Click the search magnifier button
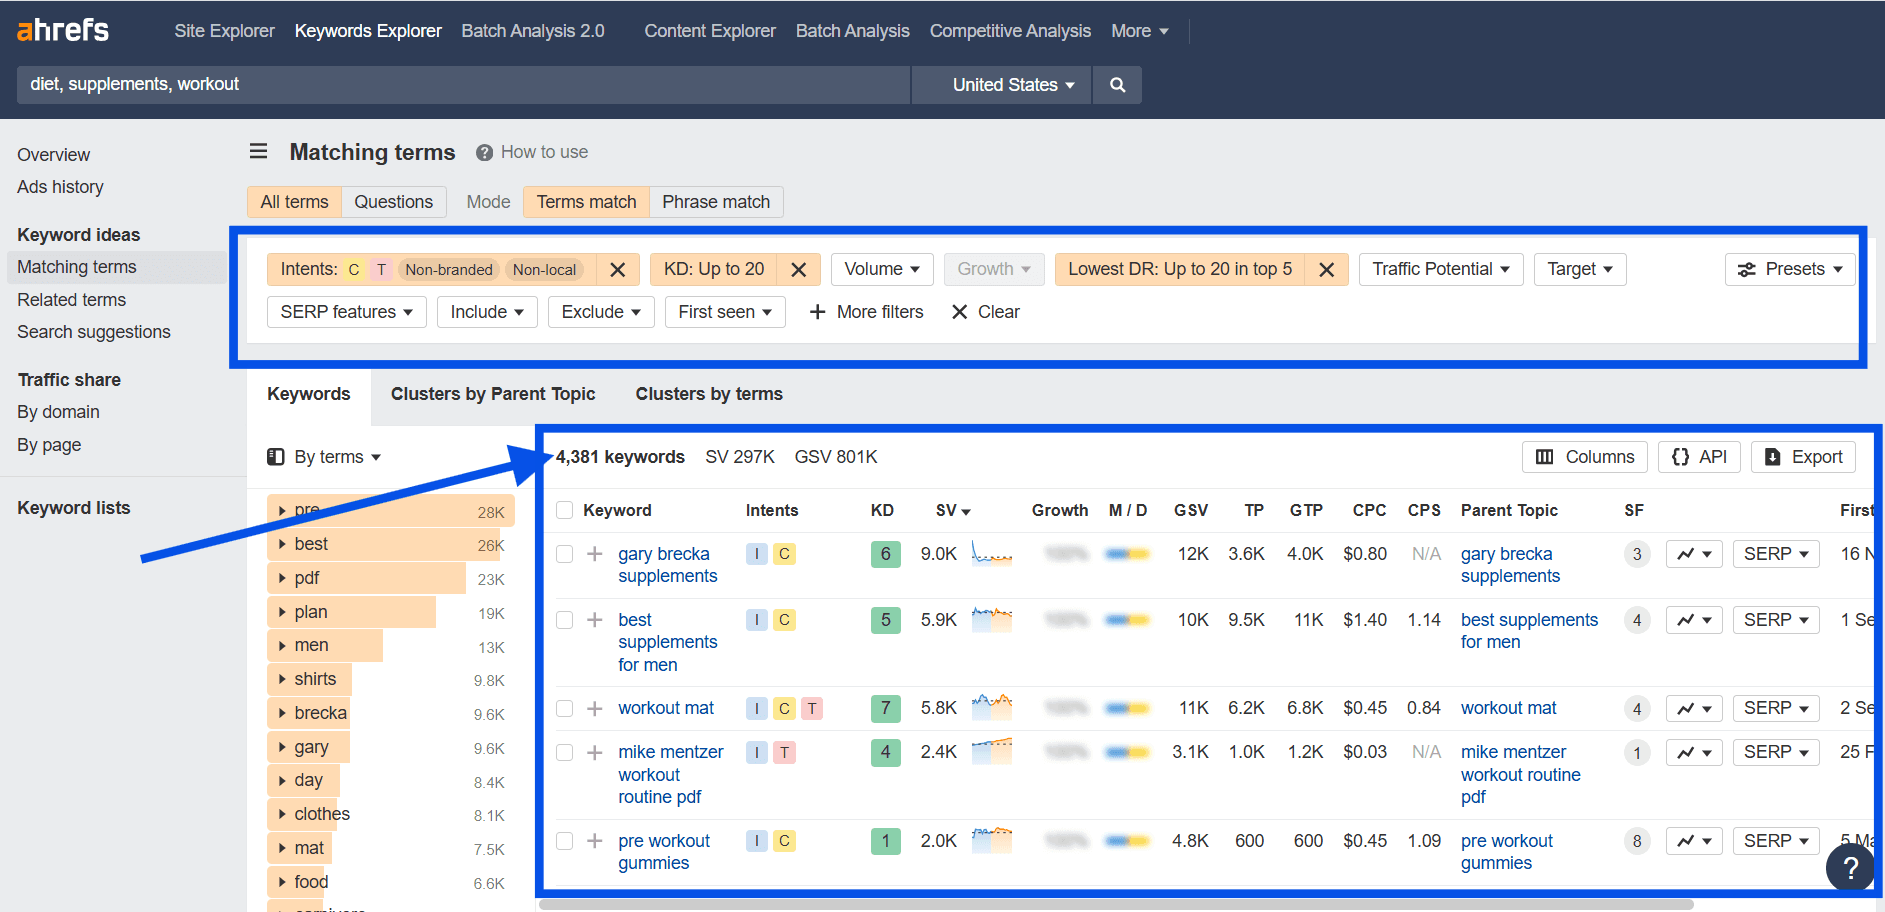Image resolution: width=1885 pixels, height=912 pixels. click(x=1118, y=85)
